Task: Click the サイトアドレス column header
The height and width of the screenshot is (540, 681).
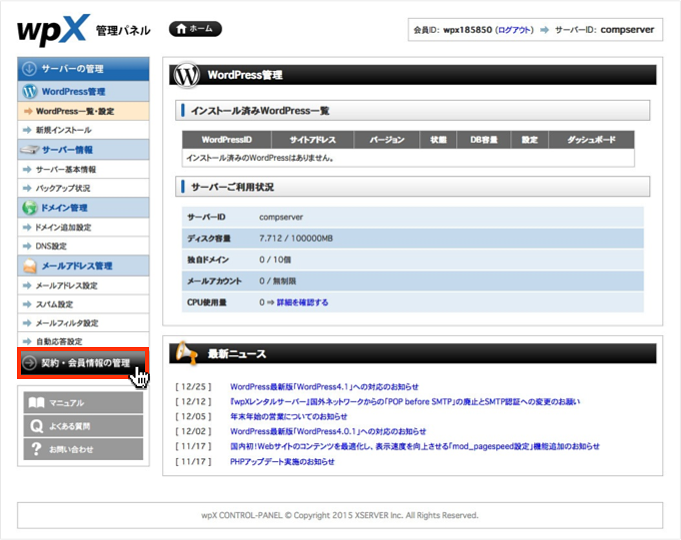Action: click(313, 140)
